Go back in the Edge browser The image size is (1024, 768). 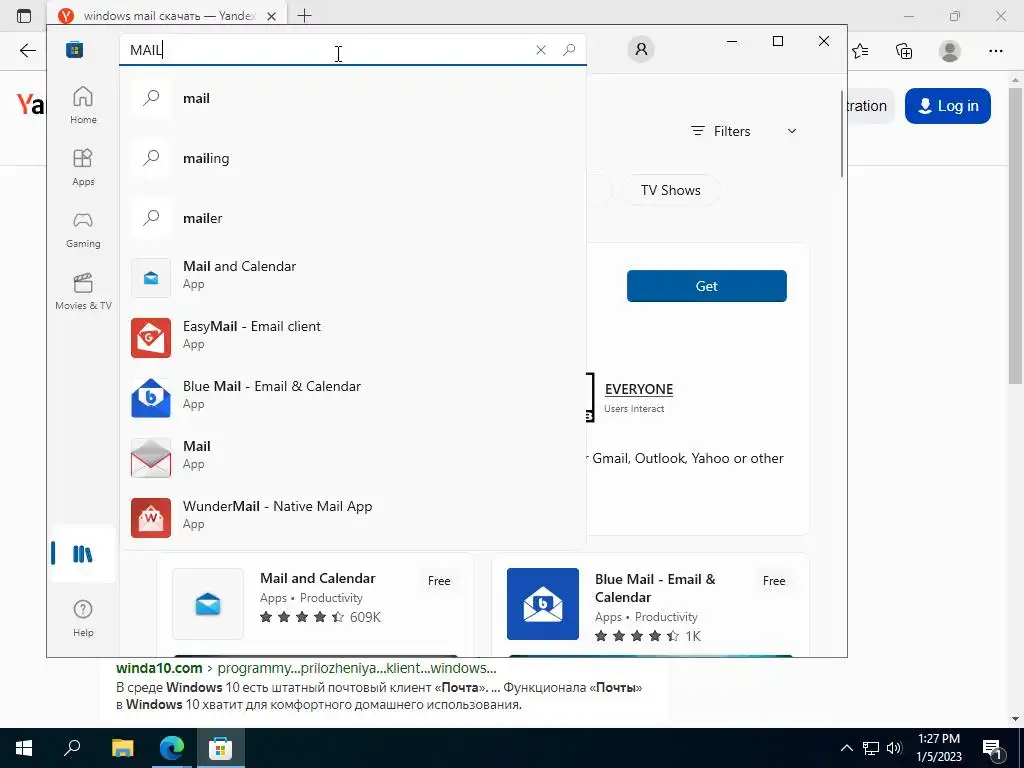tap(27, 50)
